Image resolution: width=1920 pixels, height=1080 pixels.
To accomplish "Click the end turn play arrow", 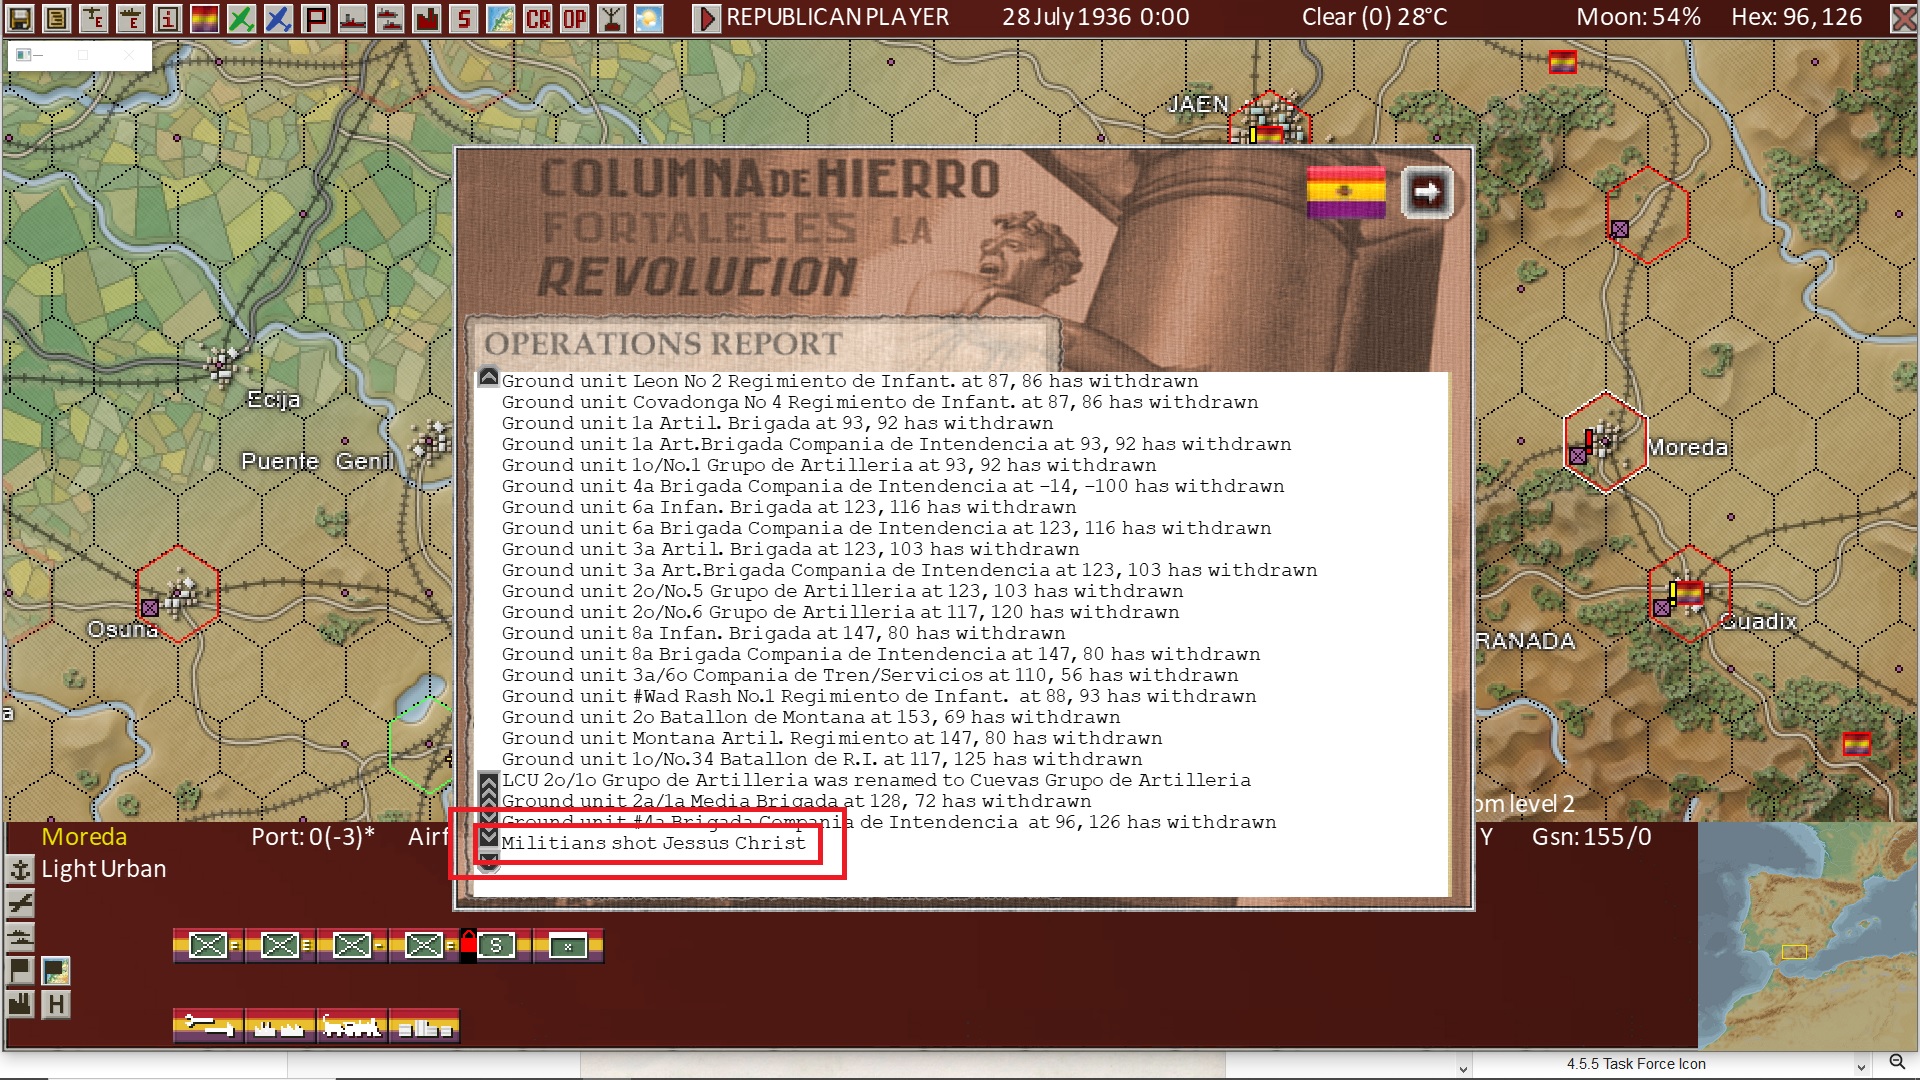I will (706, 18).
